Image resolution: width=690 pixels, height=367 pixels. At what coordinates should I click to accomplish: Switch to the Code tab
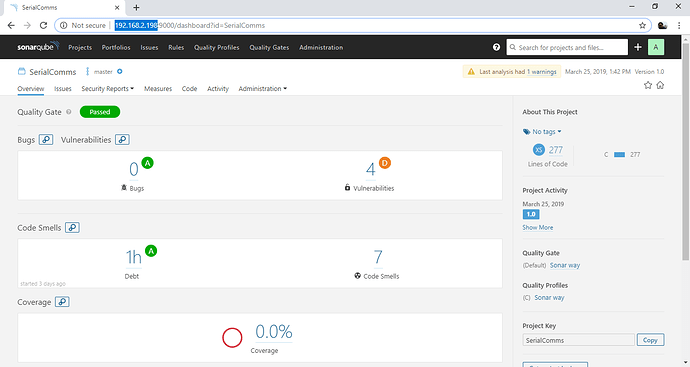tap(189, 88)
